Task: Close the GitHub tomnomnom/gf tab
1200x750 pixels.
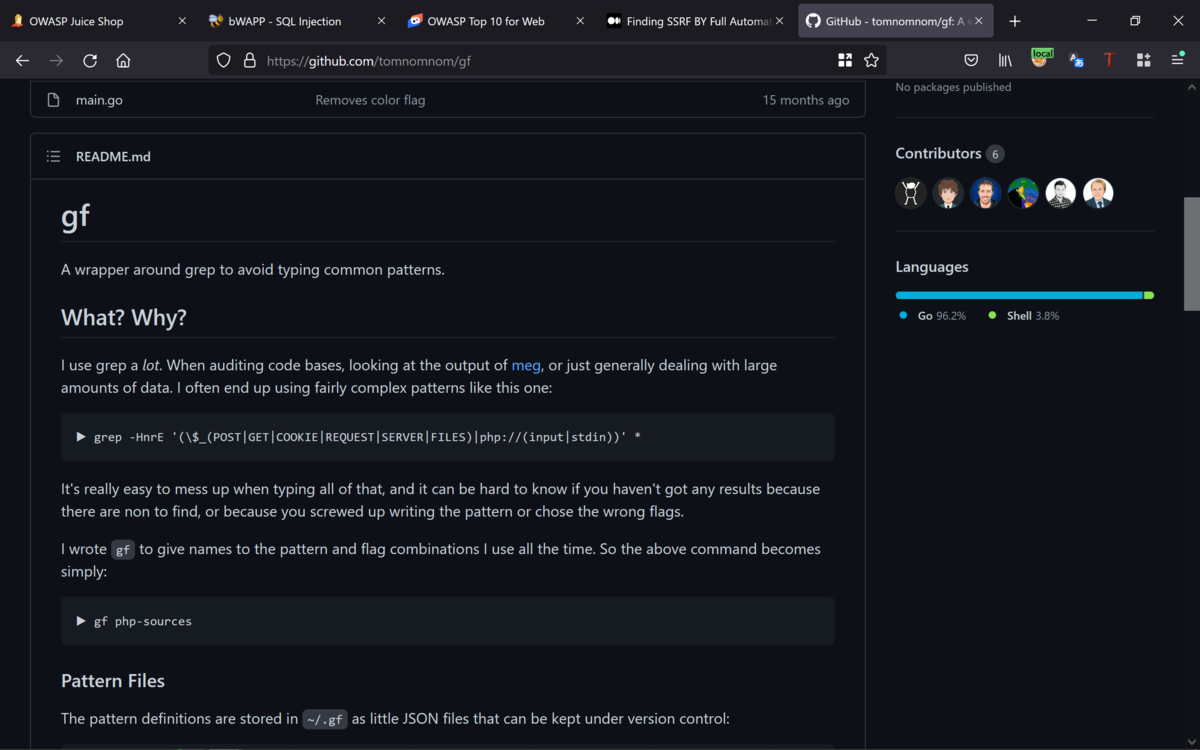Action: click(x=978, y=21)
